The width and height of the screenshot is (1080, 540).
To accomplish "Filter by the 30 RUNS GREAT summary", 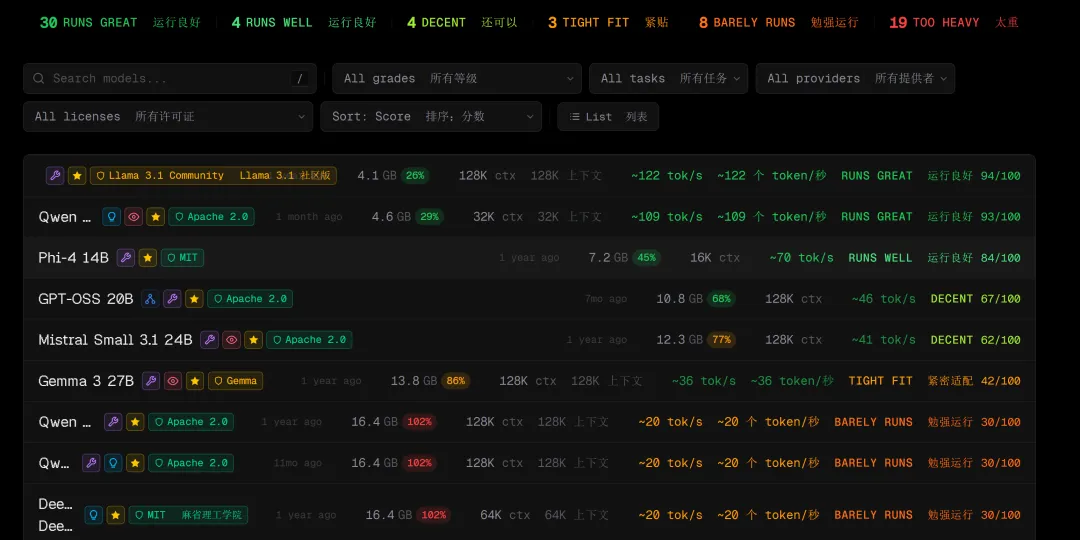I will tap(120, 23).
